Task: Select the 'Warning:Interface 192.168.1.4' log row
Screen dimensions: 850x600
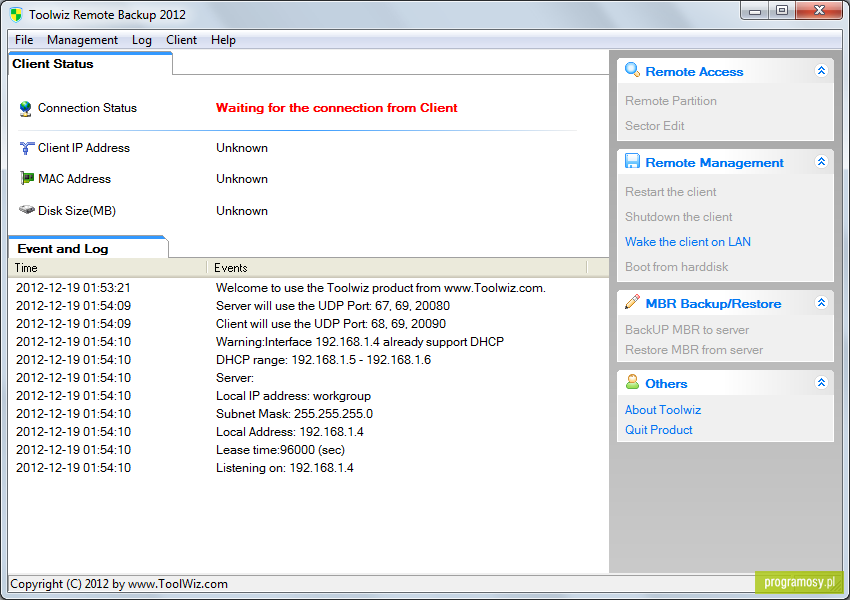Action: coord(308,341)
